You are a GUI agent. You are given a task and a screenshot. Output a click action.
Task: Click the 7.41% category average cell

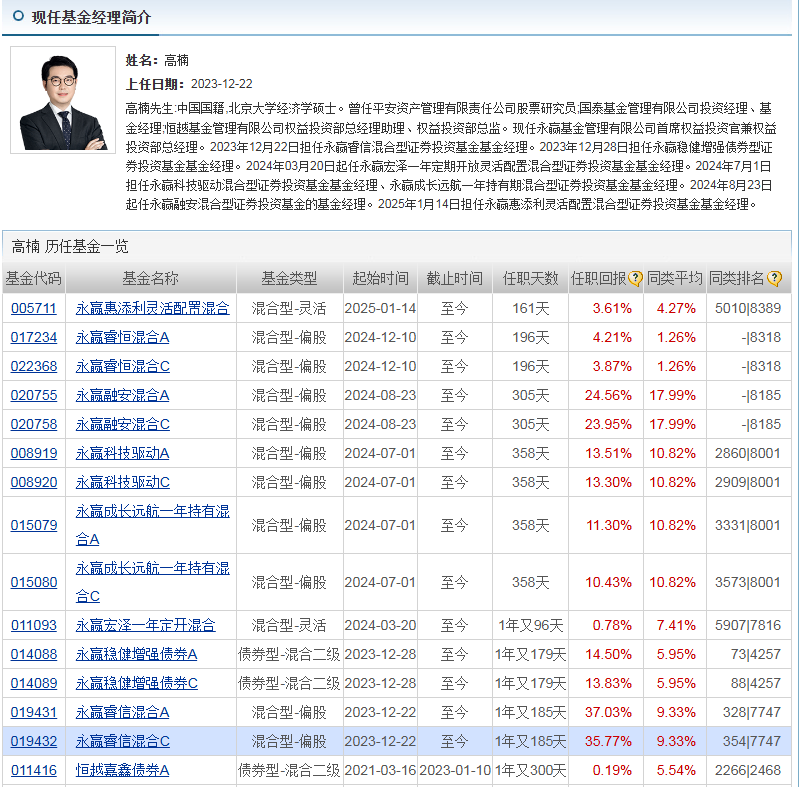(x=676, y=625)
